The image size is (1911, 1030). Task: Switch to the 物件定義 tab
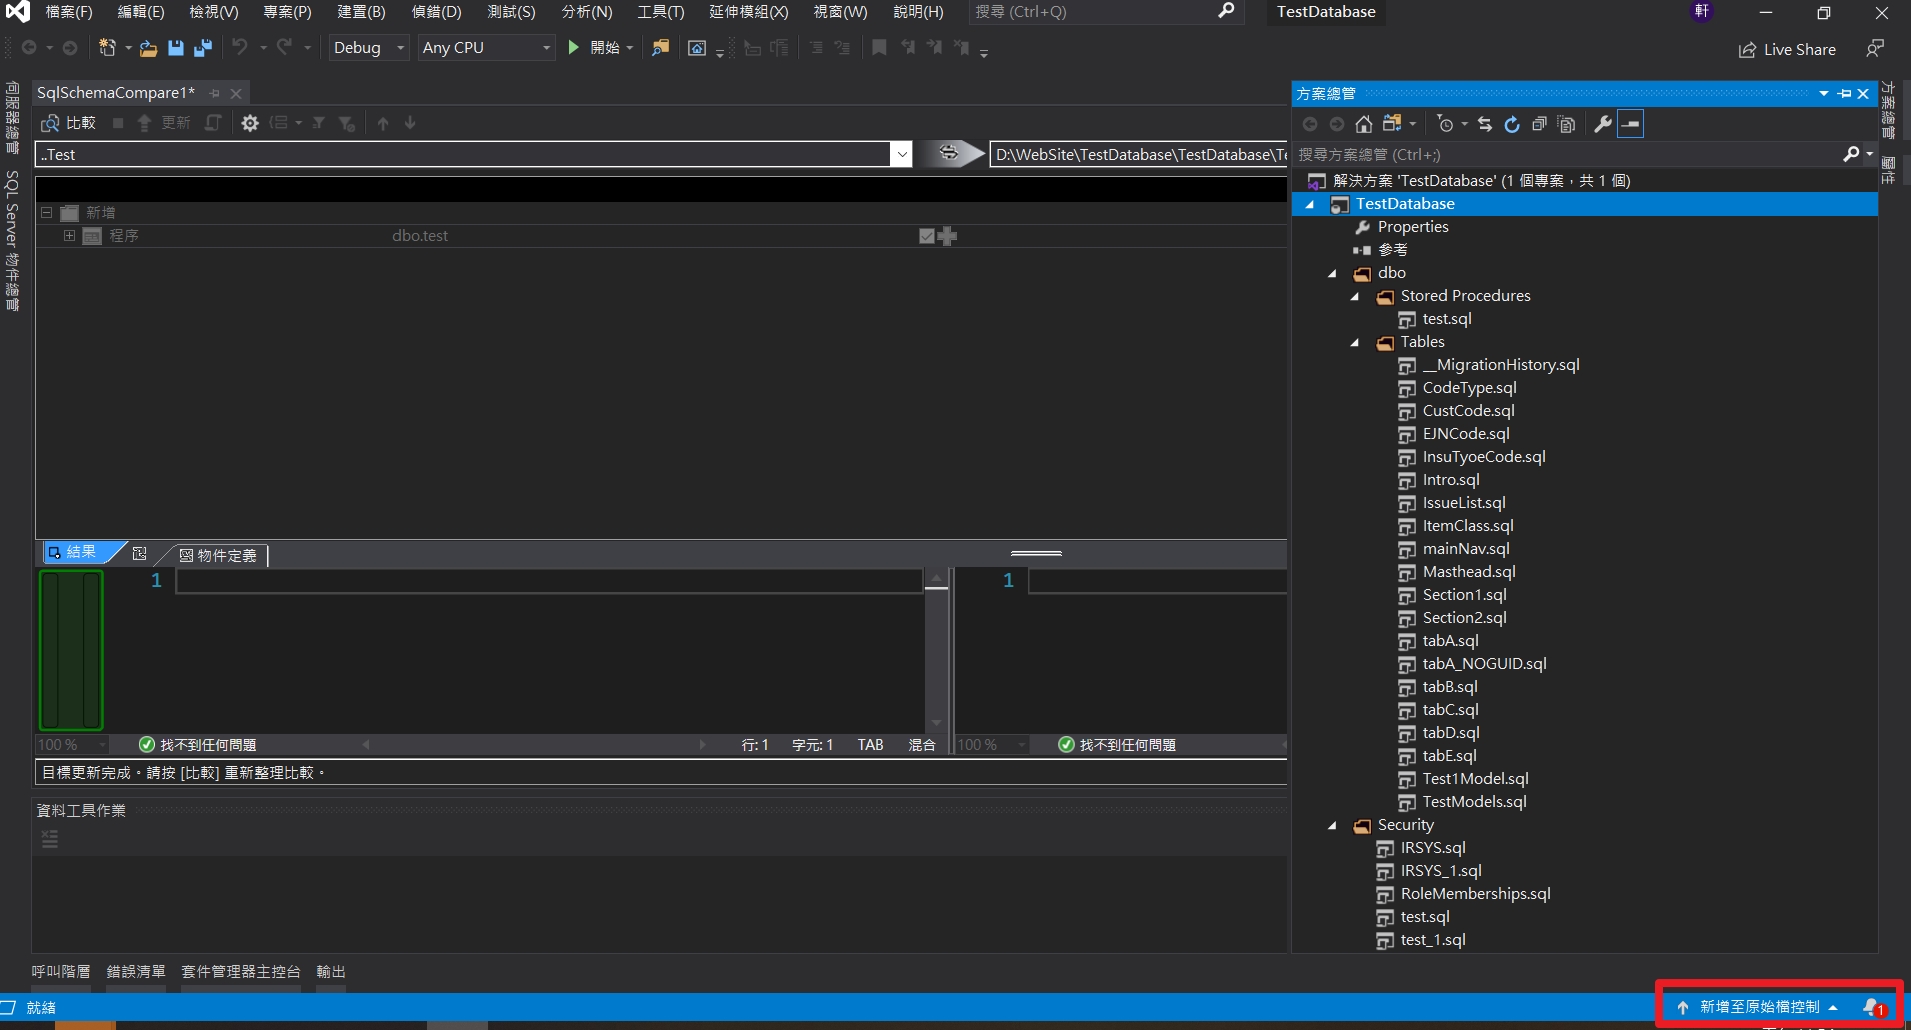point(218,555)
